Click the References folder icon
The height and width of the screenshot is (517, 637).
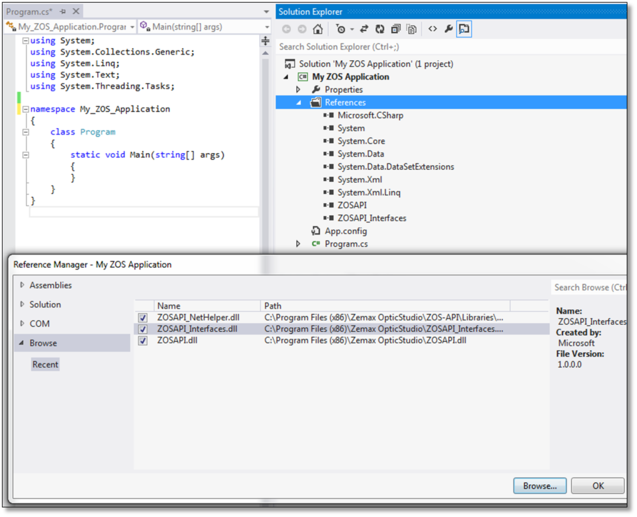[x=316, y=102]
